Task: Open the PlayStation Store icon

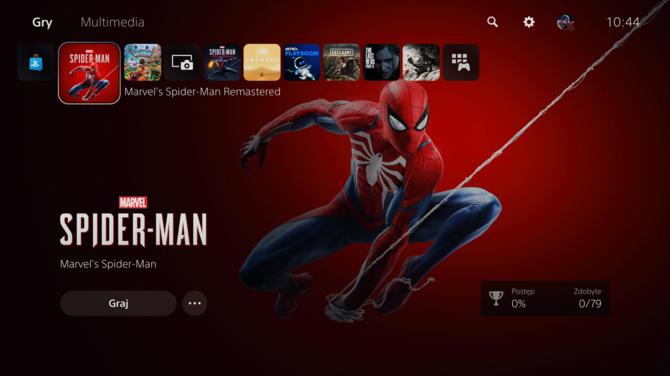Action: (x=36, y=63)
